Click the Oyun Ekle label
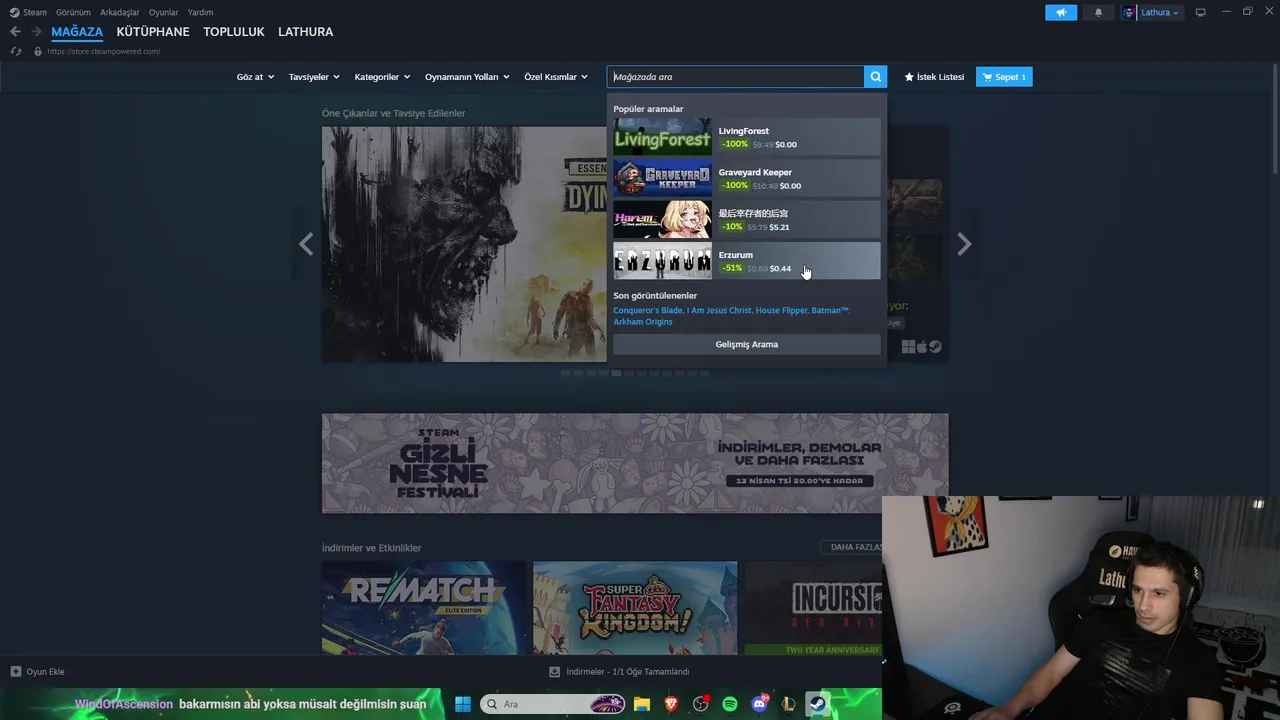 [x=45, y=672]
